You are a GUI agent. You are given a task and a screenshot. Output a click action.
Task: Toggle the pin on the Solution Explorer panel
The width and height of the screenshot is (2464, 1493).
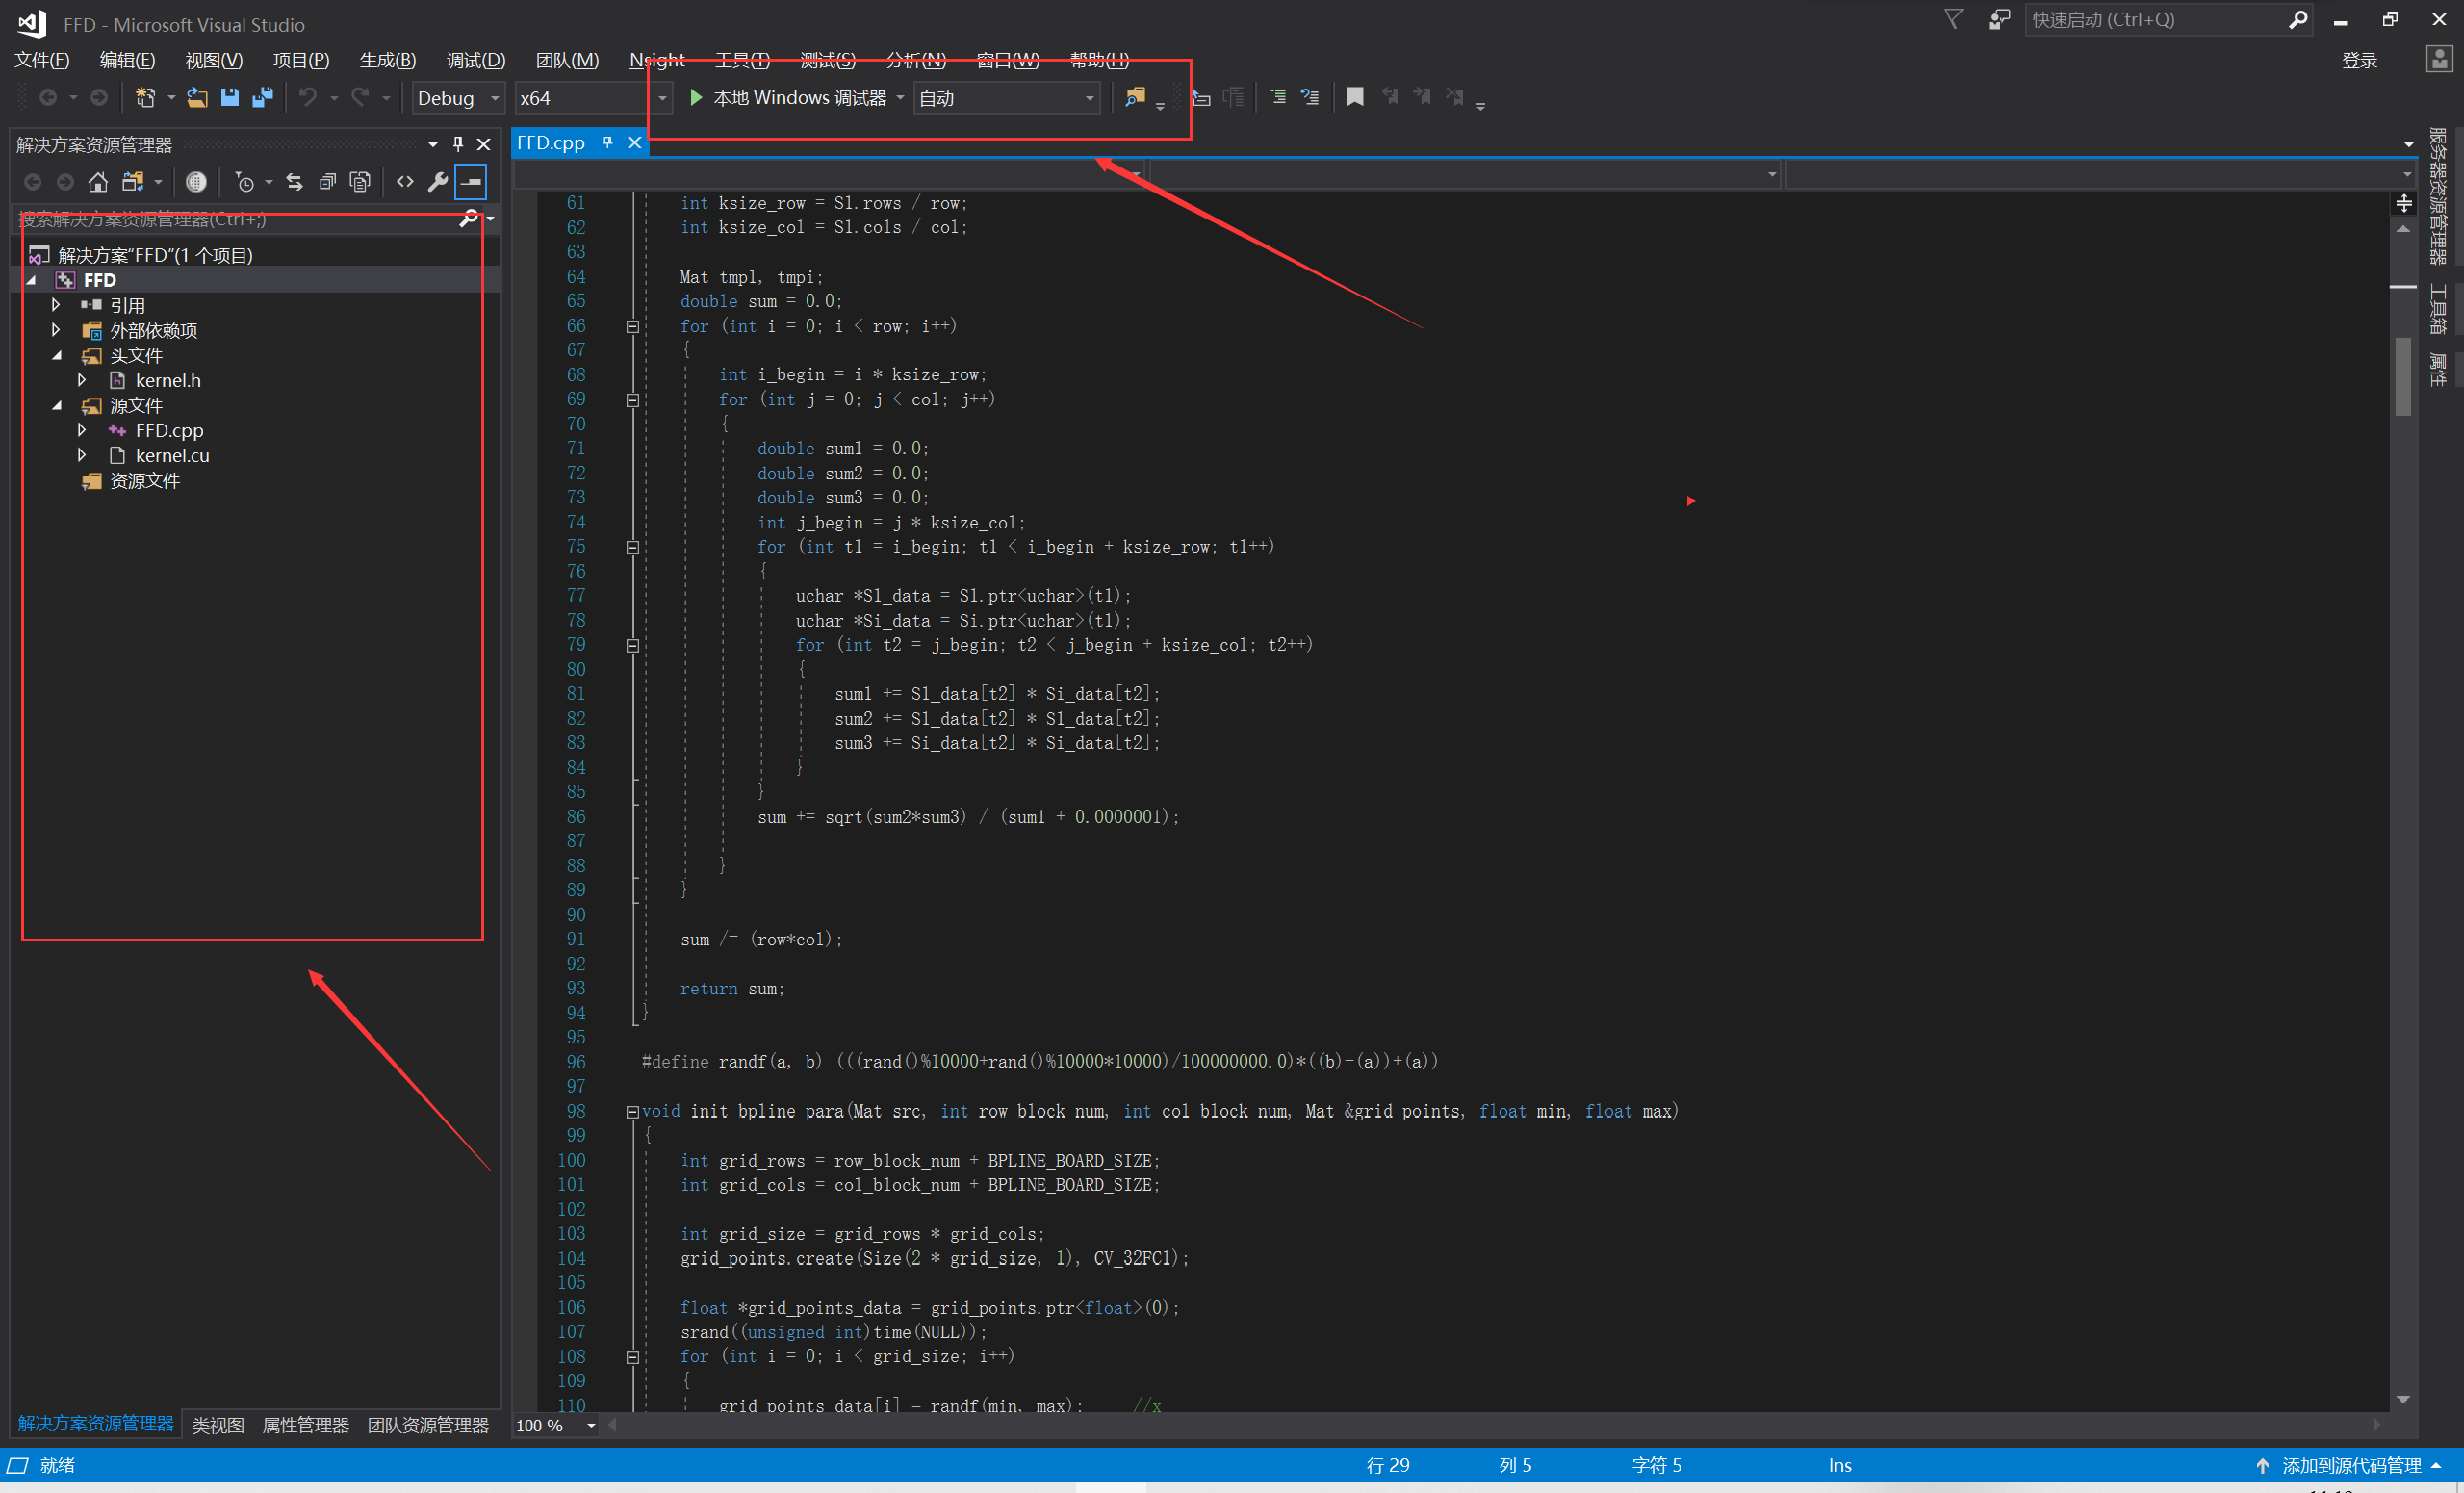coord(458,144)
